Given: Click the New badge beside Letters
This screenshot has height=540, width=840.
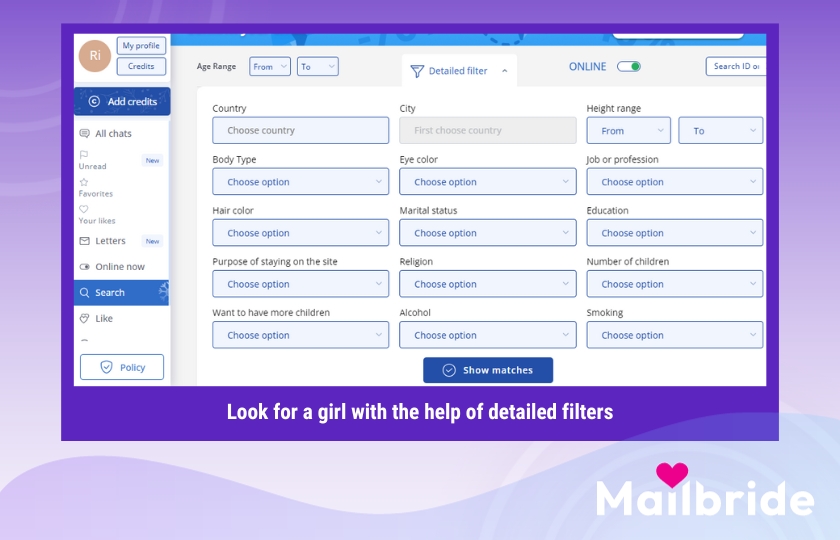Looking at the screenshot, I should click(x=152, y=241).
